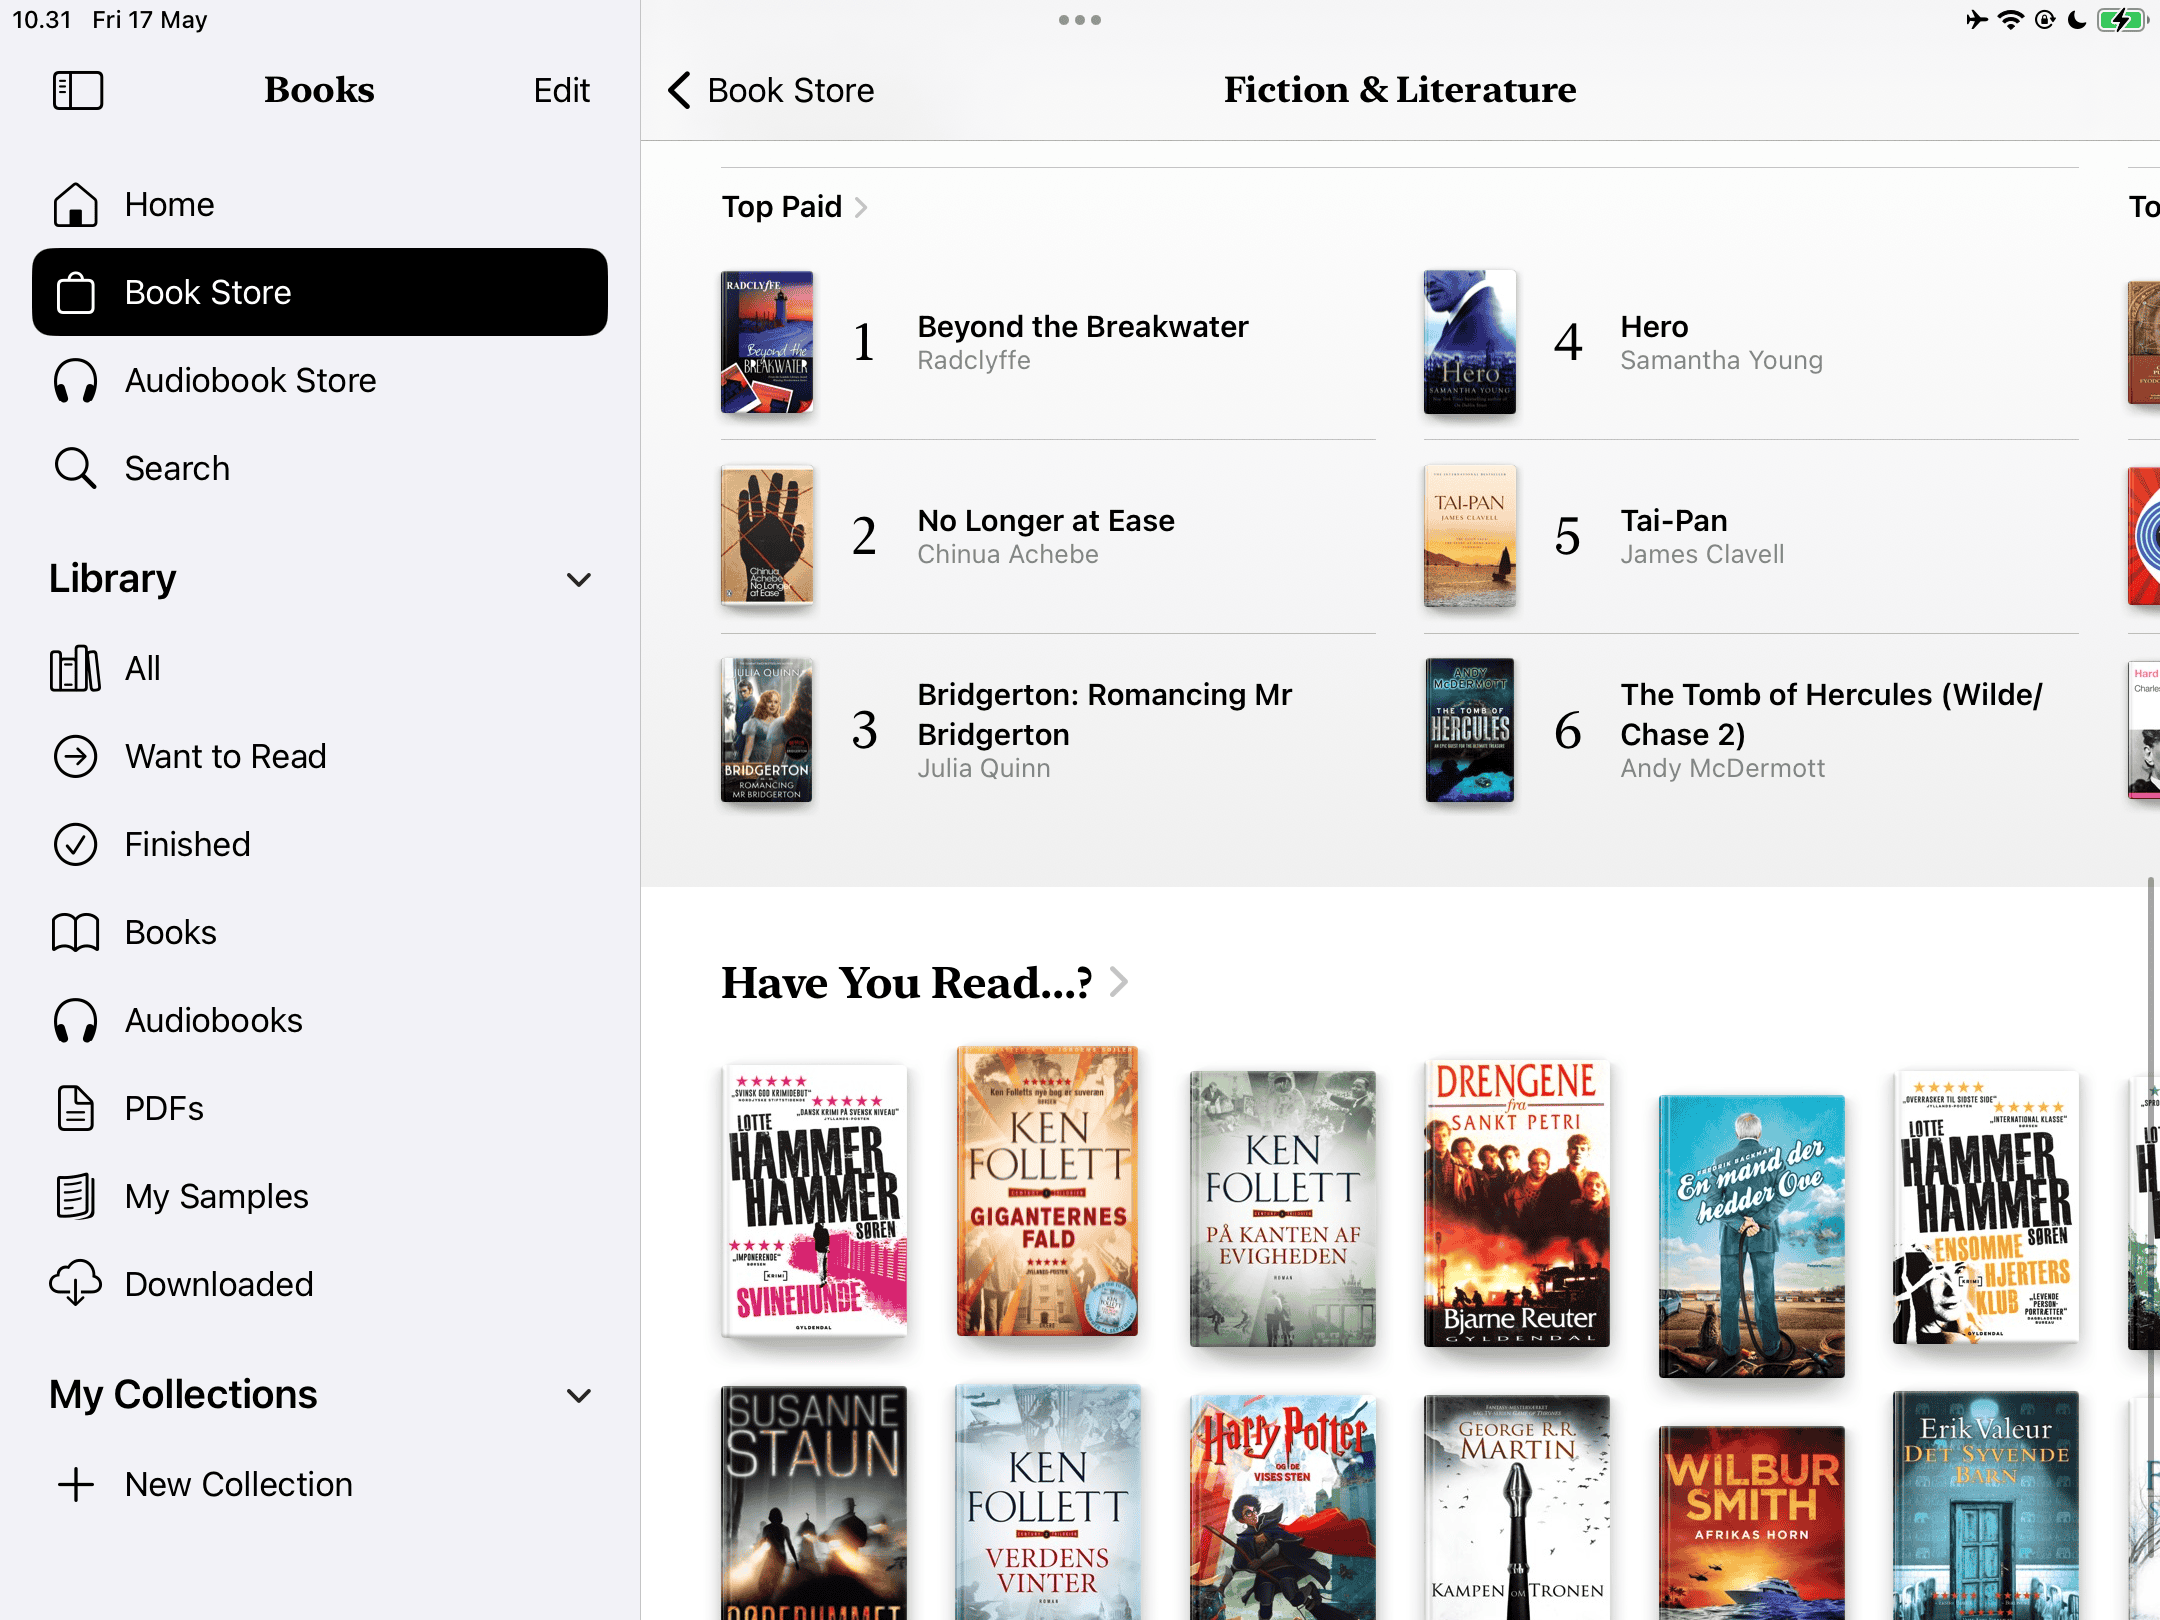This screenshot has width=2160, height=1620.
Task: Open the Home section icon
Action: [75, 205]
